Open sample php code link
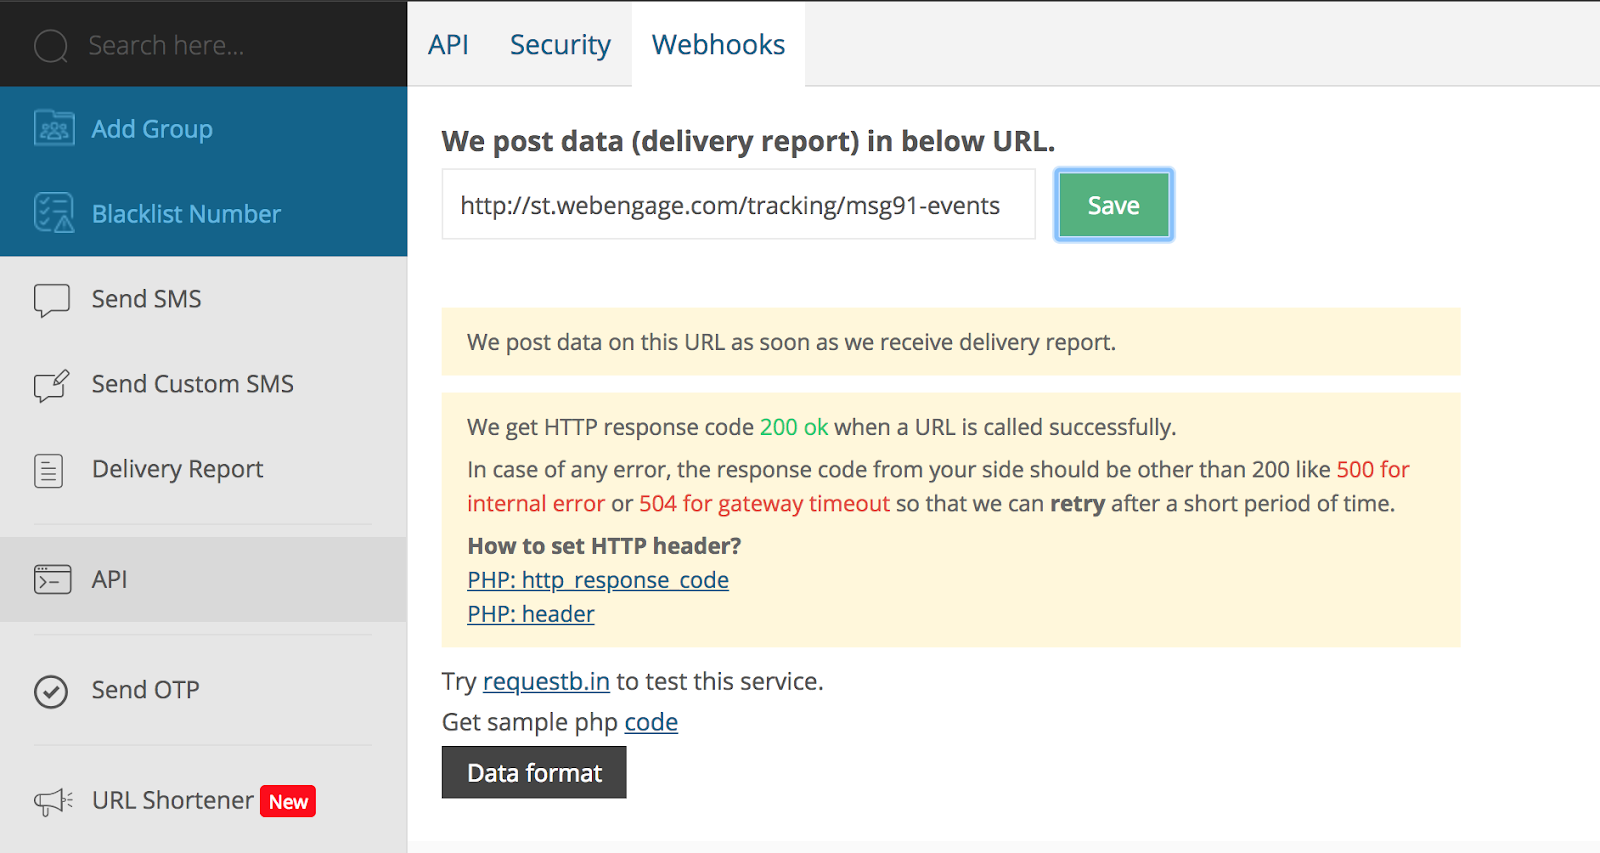 pos(651,722)
